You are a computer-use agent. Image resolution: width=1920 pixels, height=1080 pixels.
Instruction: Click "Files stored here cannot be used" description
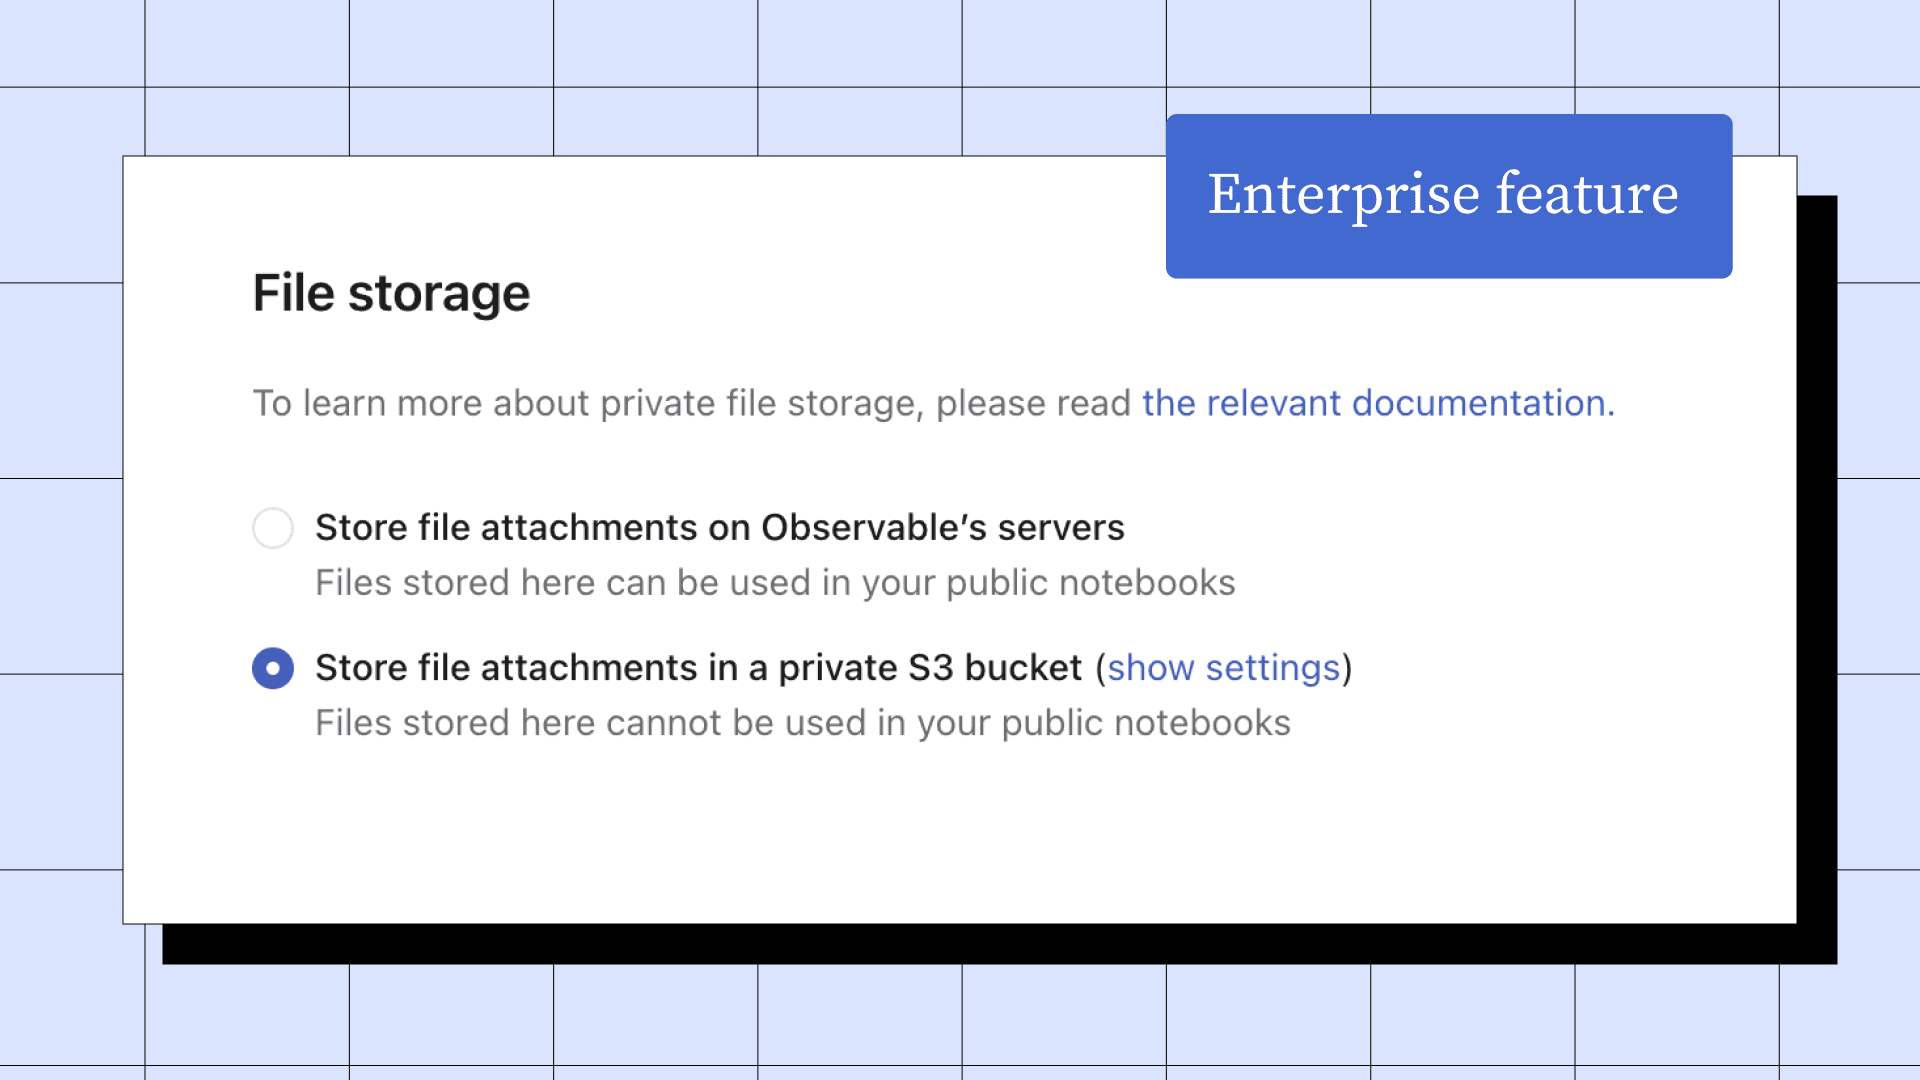(802, 722)
